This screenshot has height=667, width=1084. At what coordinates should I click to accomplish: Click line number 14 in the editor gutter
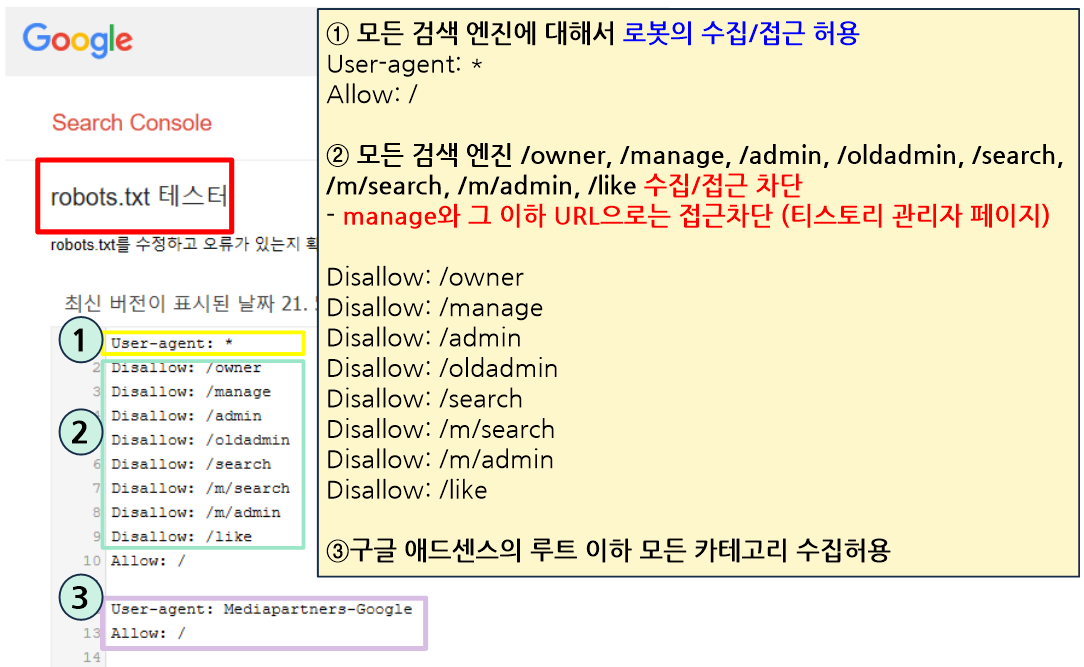(92, 657)
